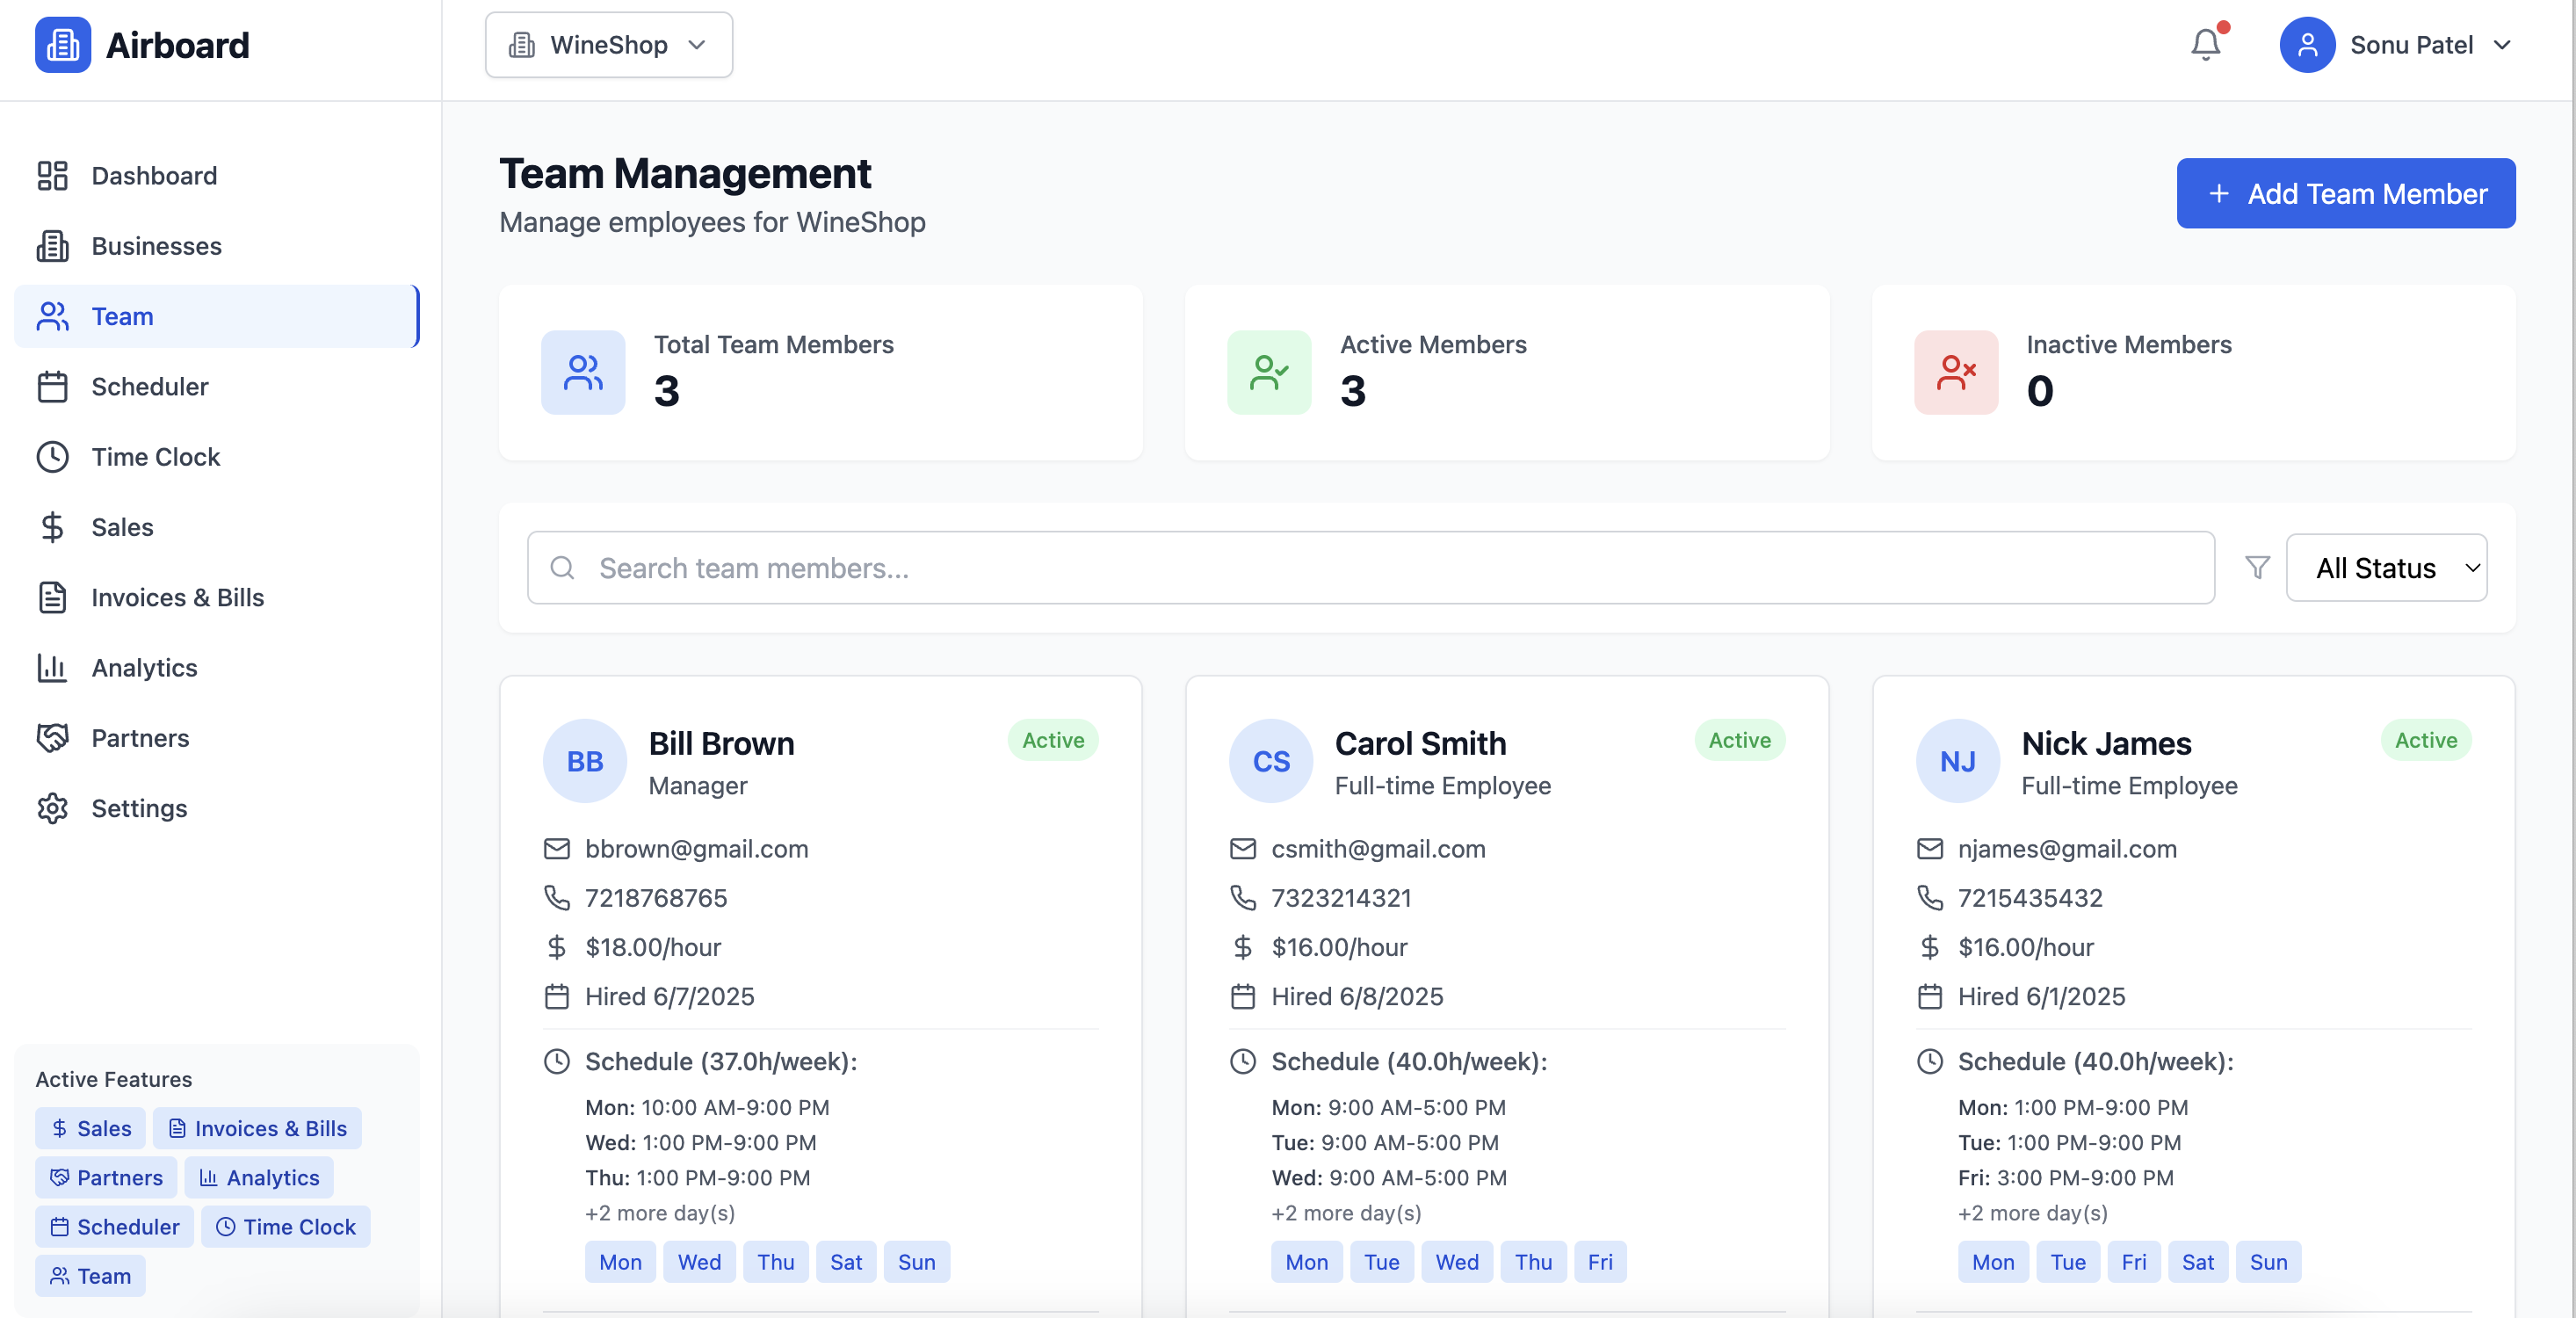2576x1318 pixels.
Task: Open Sonu Patel account menu chevron
Action: (2502, 45)
